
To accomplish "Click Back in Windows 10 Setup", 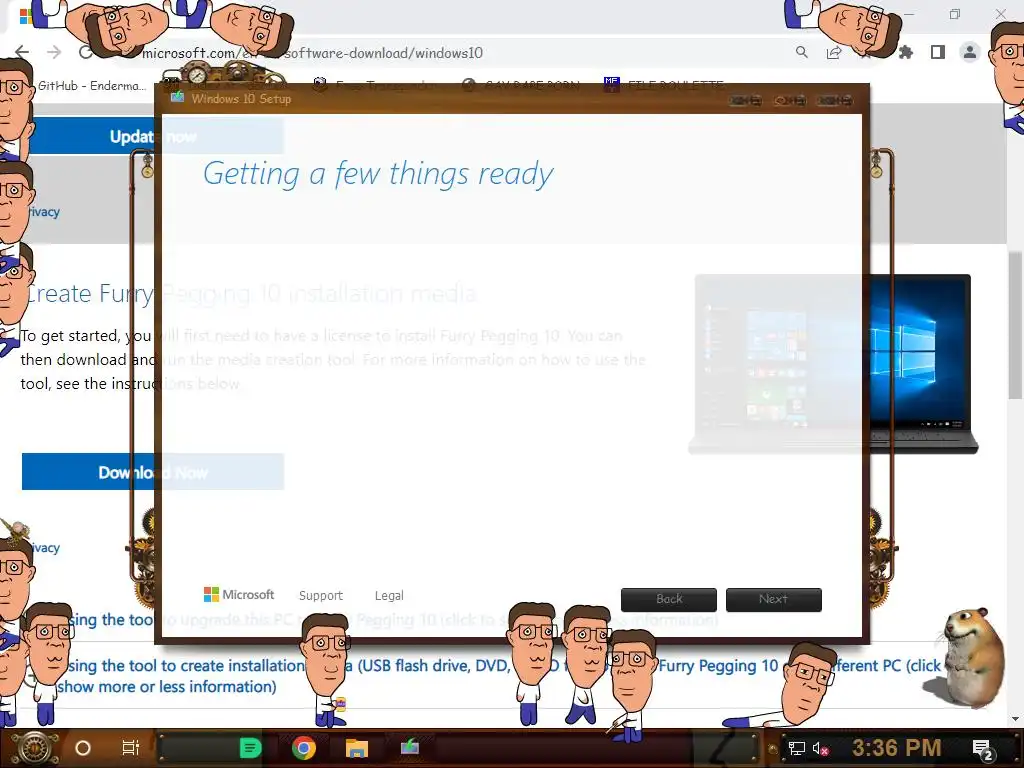I will (669, 599).
